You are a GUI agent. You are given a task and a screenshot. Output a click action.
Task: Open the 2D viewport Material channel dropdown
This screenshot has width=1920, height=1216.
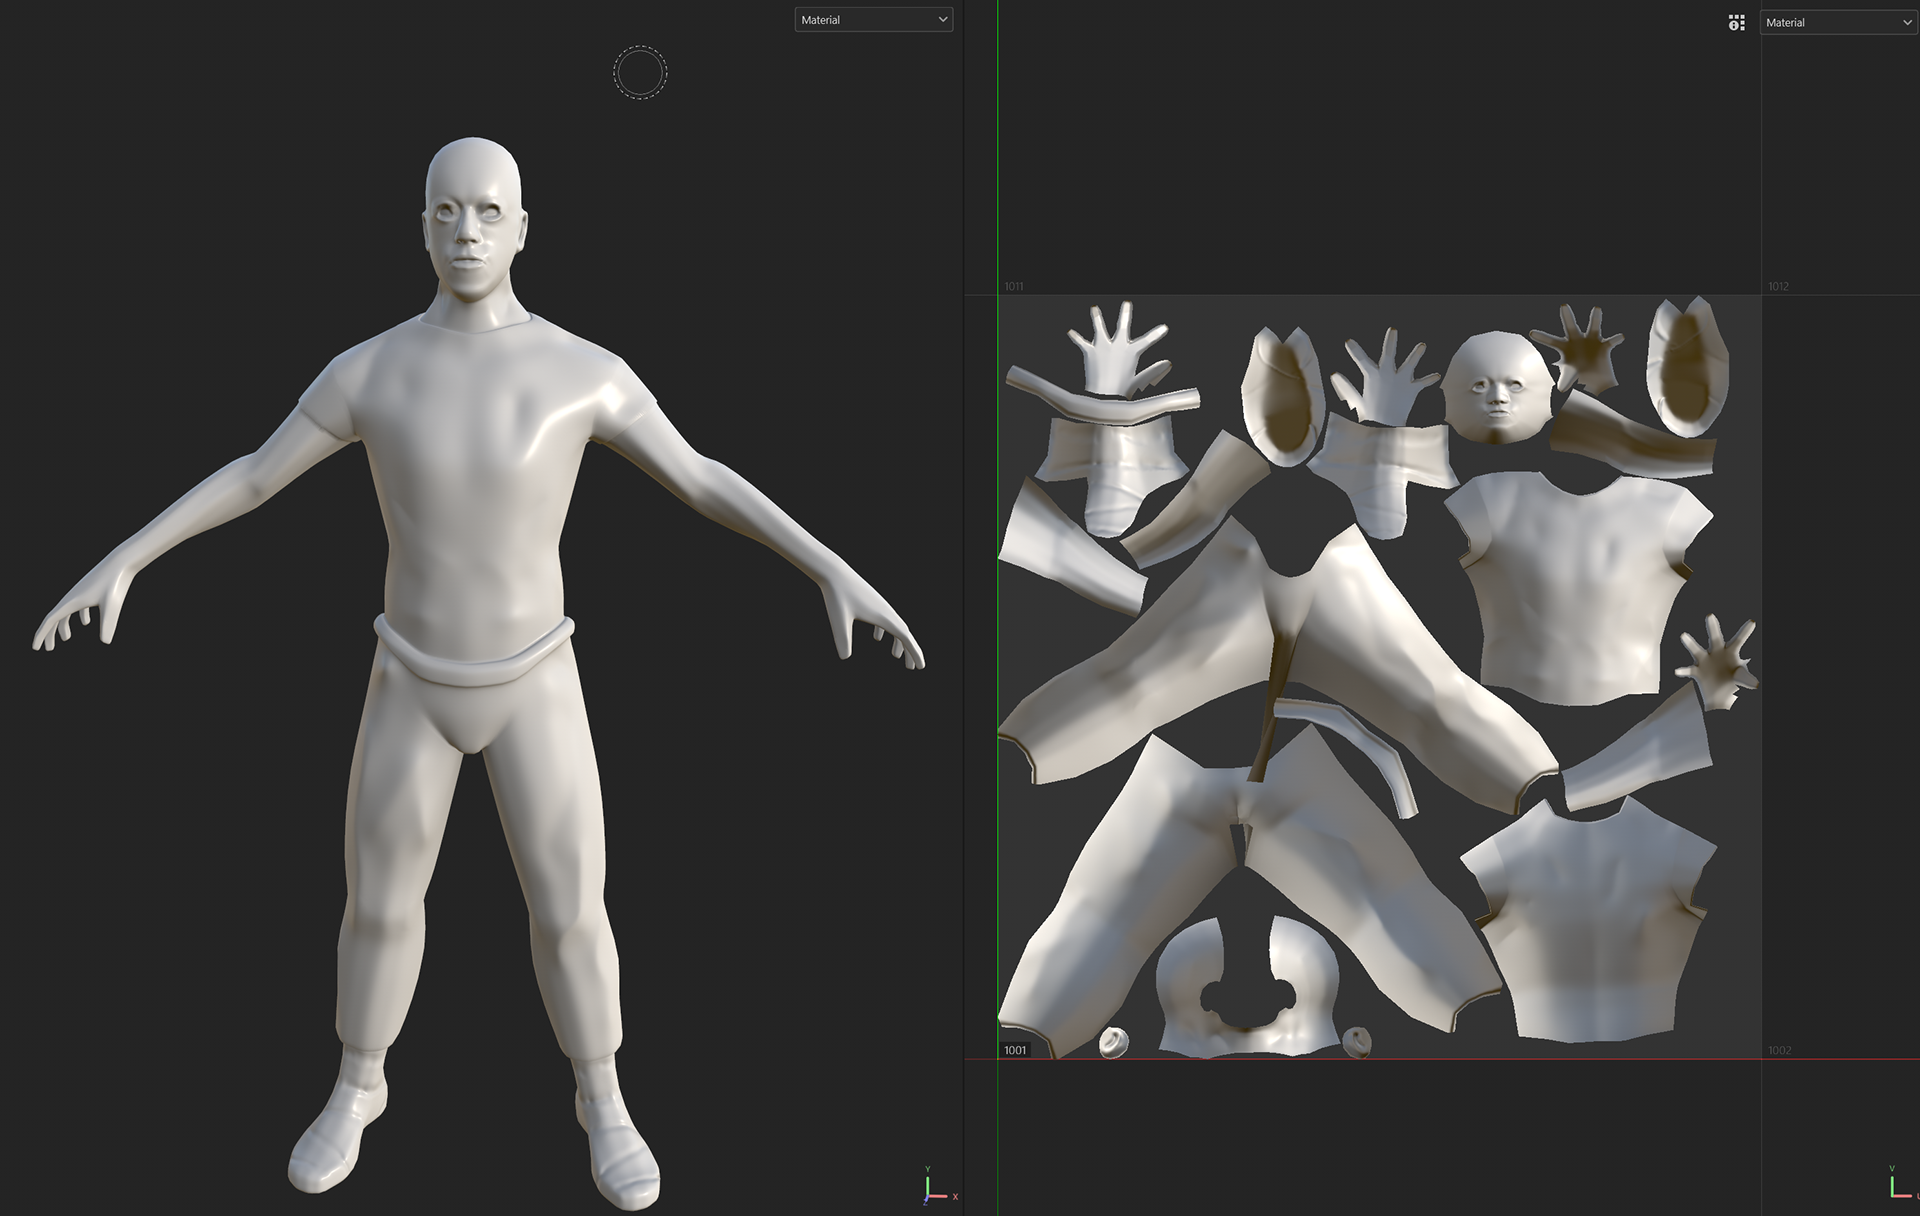tap(1837, 22)
